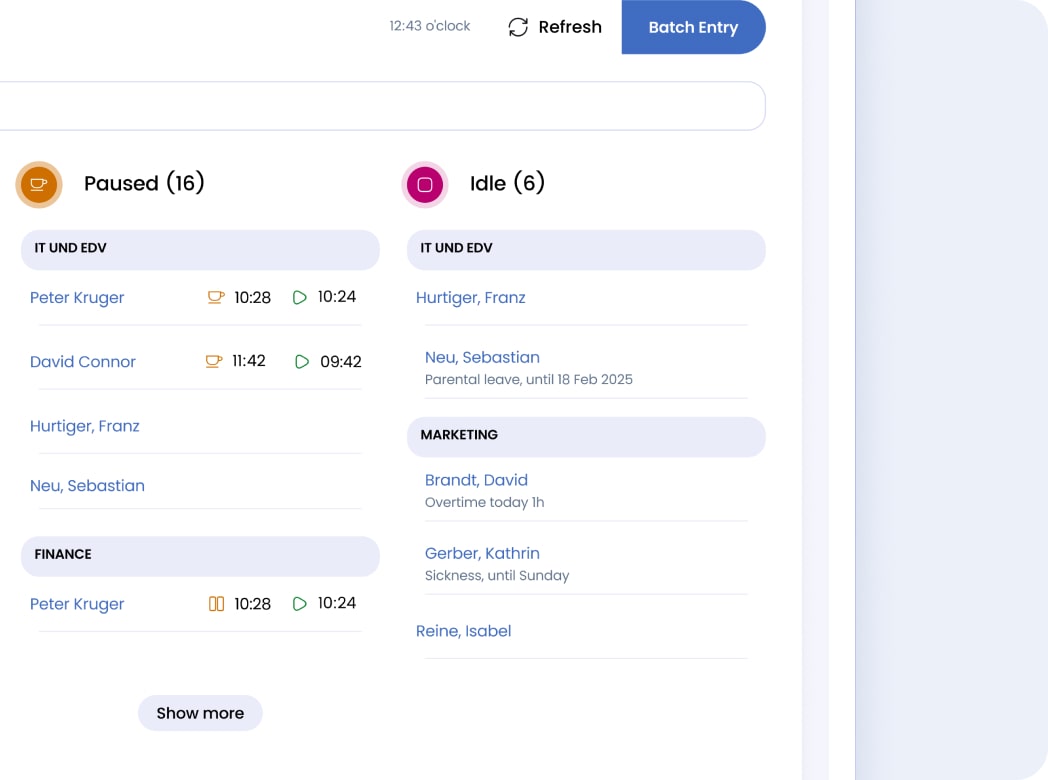
Task: Open Hurtiger, Franz in the Paused column
Action: pos(85,426)
